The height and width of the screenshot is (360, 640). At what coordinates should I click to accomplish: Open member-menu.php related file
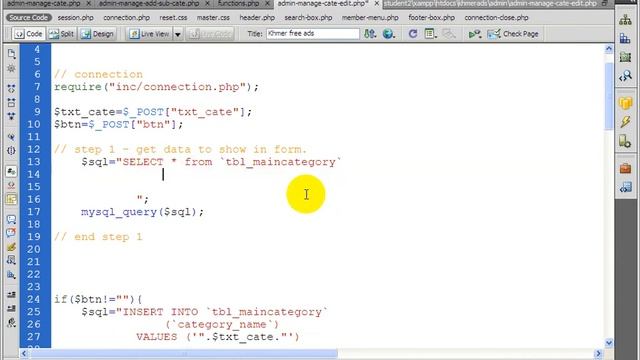(370, 18)
